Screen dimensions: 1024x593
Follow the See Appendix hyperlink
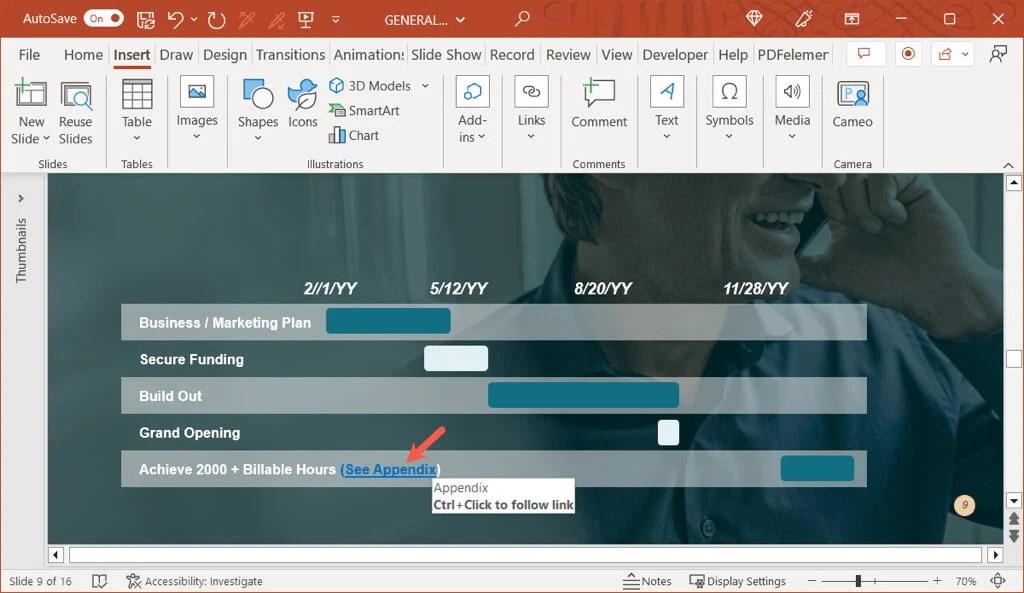click(388, 468)
